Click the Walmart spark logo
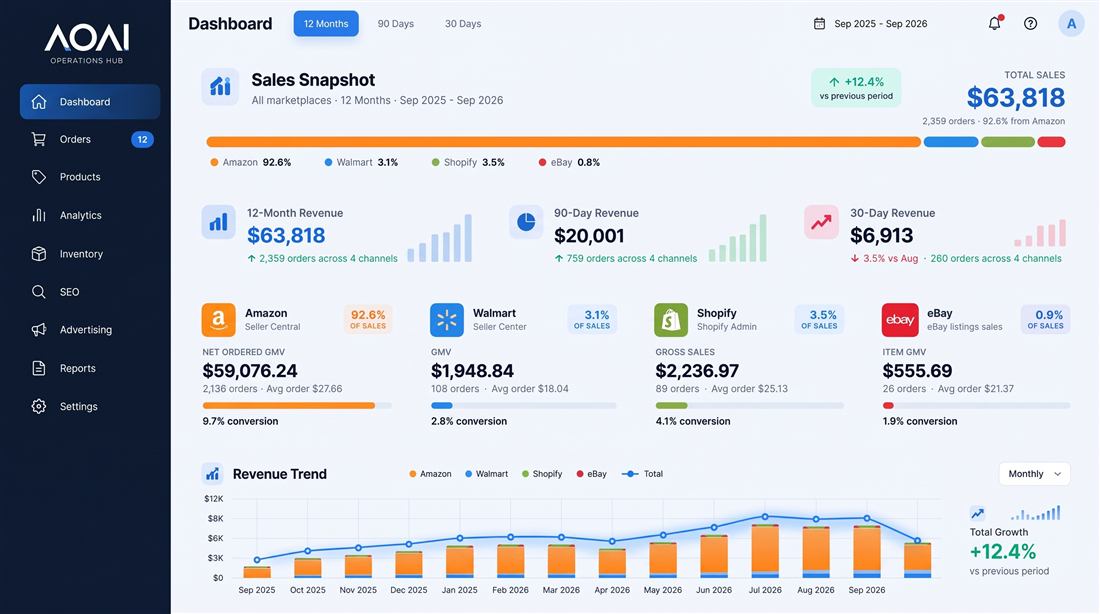The image size is (1100, 614). pos(447,320)
